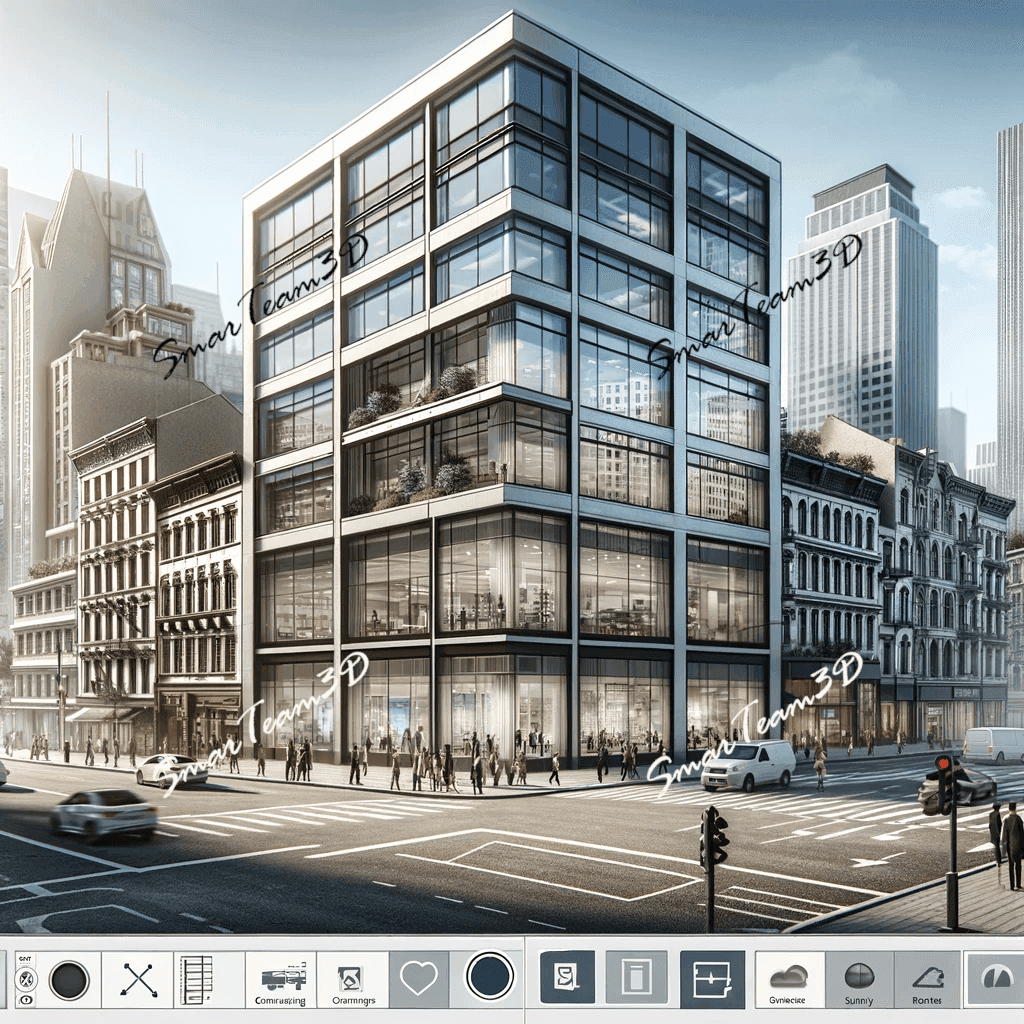Click the dark round record button
The width and height of the screenshot is (1024, 1024).
click(69, 979)
